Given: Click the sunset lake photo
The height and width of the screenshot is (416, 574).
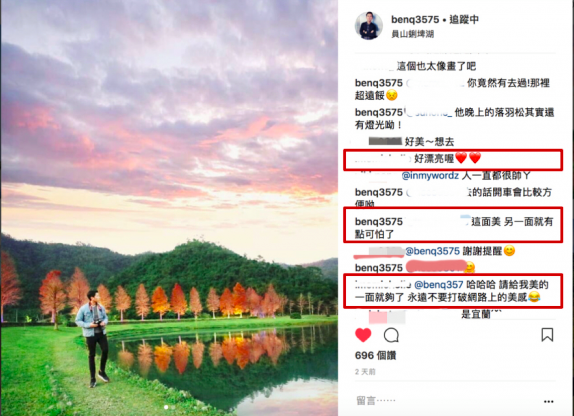Looking at the screenshot, I should point(169,208).
